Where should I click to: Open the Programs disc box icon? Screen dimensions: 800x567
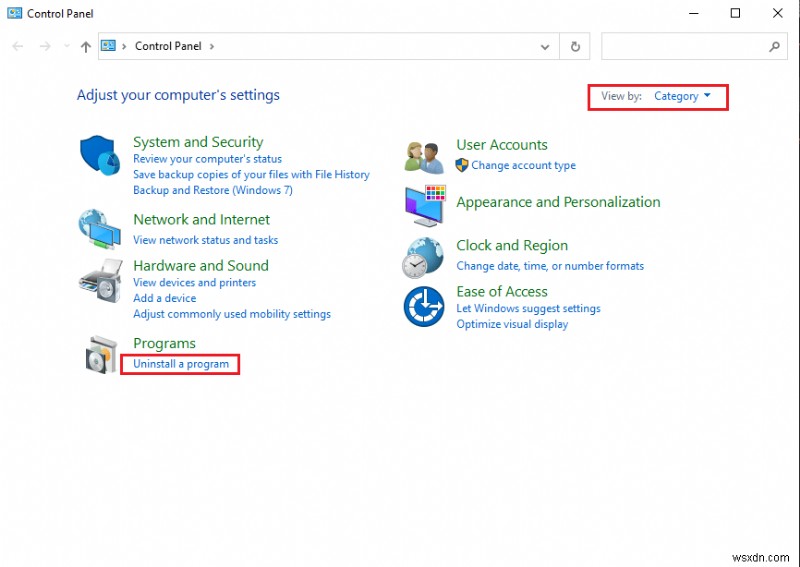click(x=100, y=355)
